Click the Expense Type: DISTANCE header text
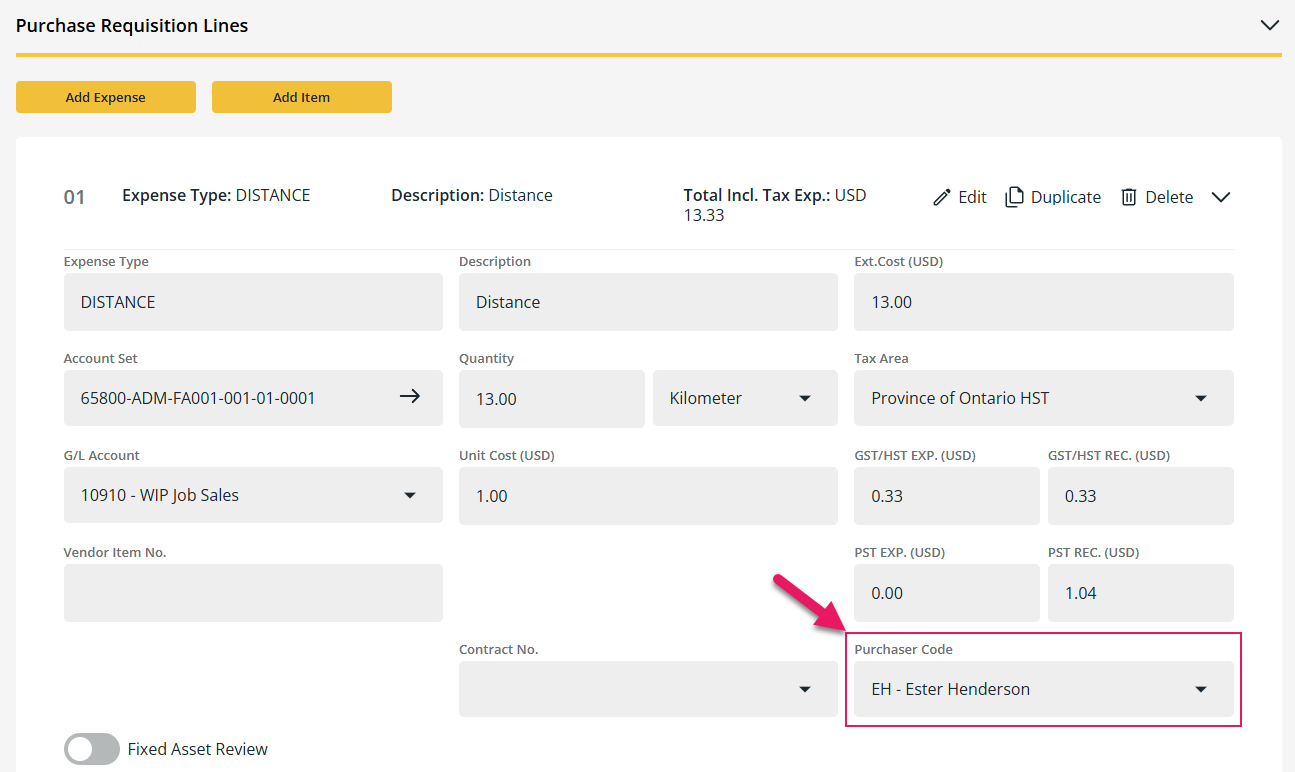 (x=216, y=195)
